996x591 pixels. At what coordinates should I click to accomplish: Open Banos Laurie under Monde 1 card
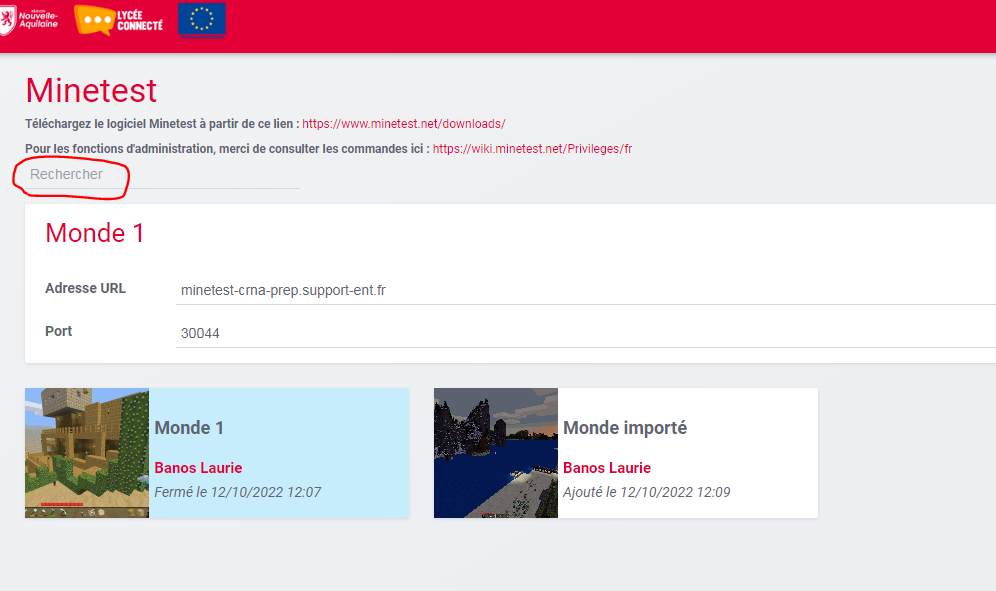tap(198, 468)
